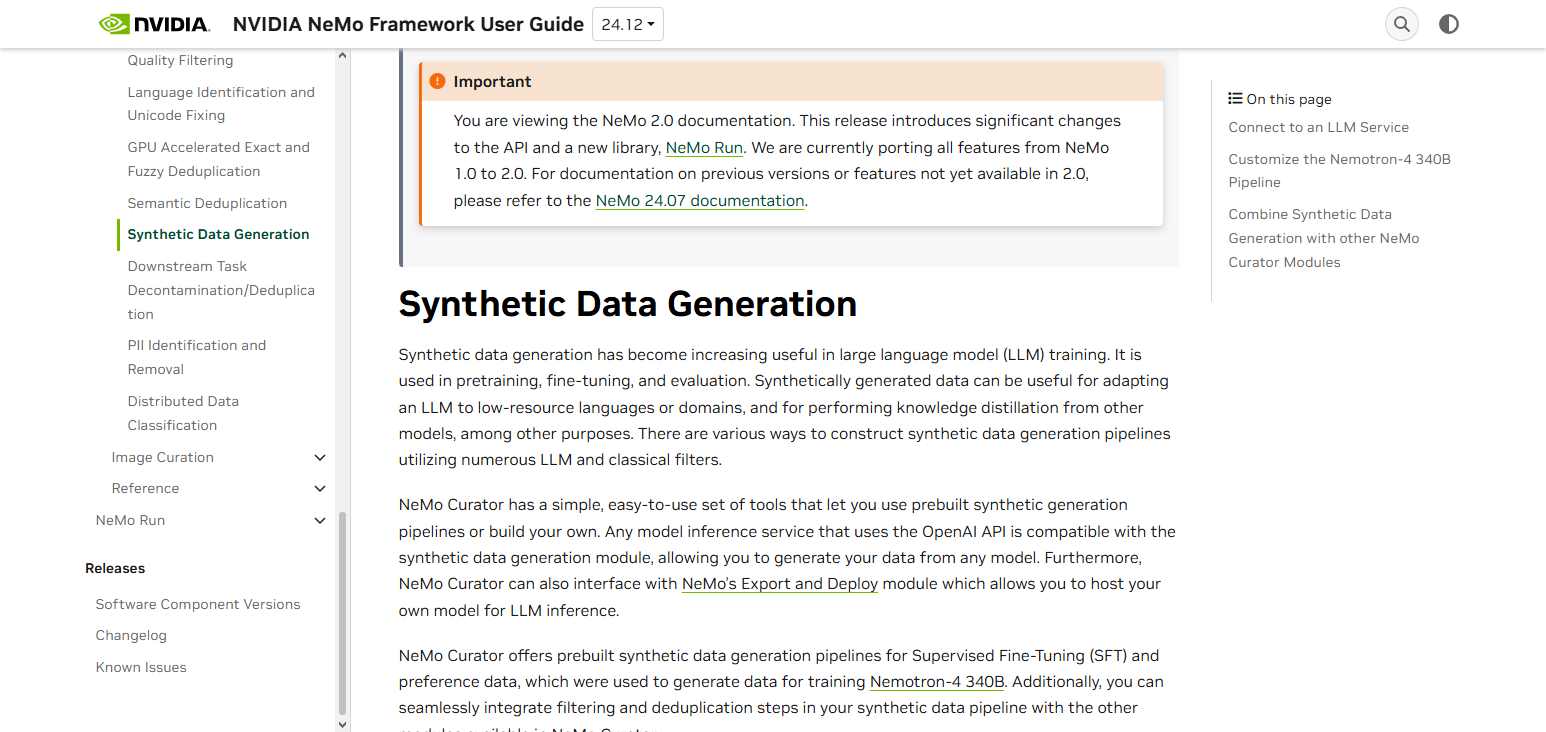Jump to Combine Synthetic Data Generation section

pos(1324,238)
